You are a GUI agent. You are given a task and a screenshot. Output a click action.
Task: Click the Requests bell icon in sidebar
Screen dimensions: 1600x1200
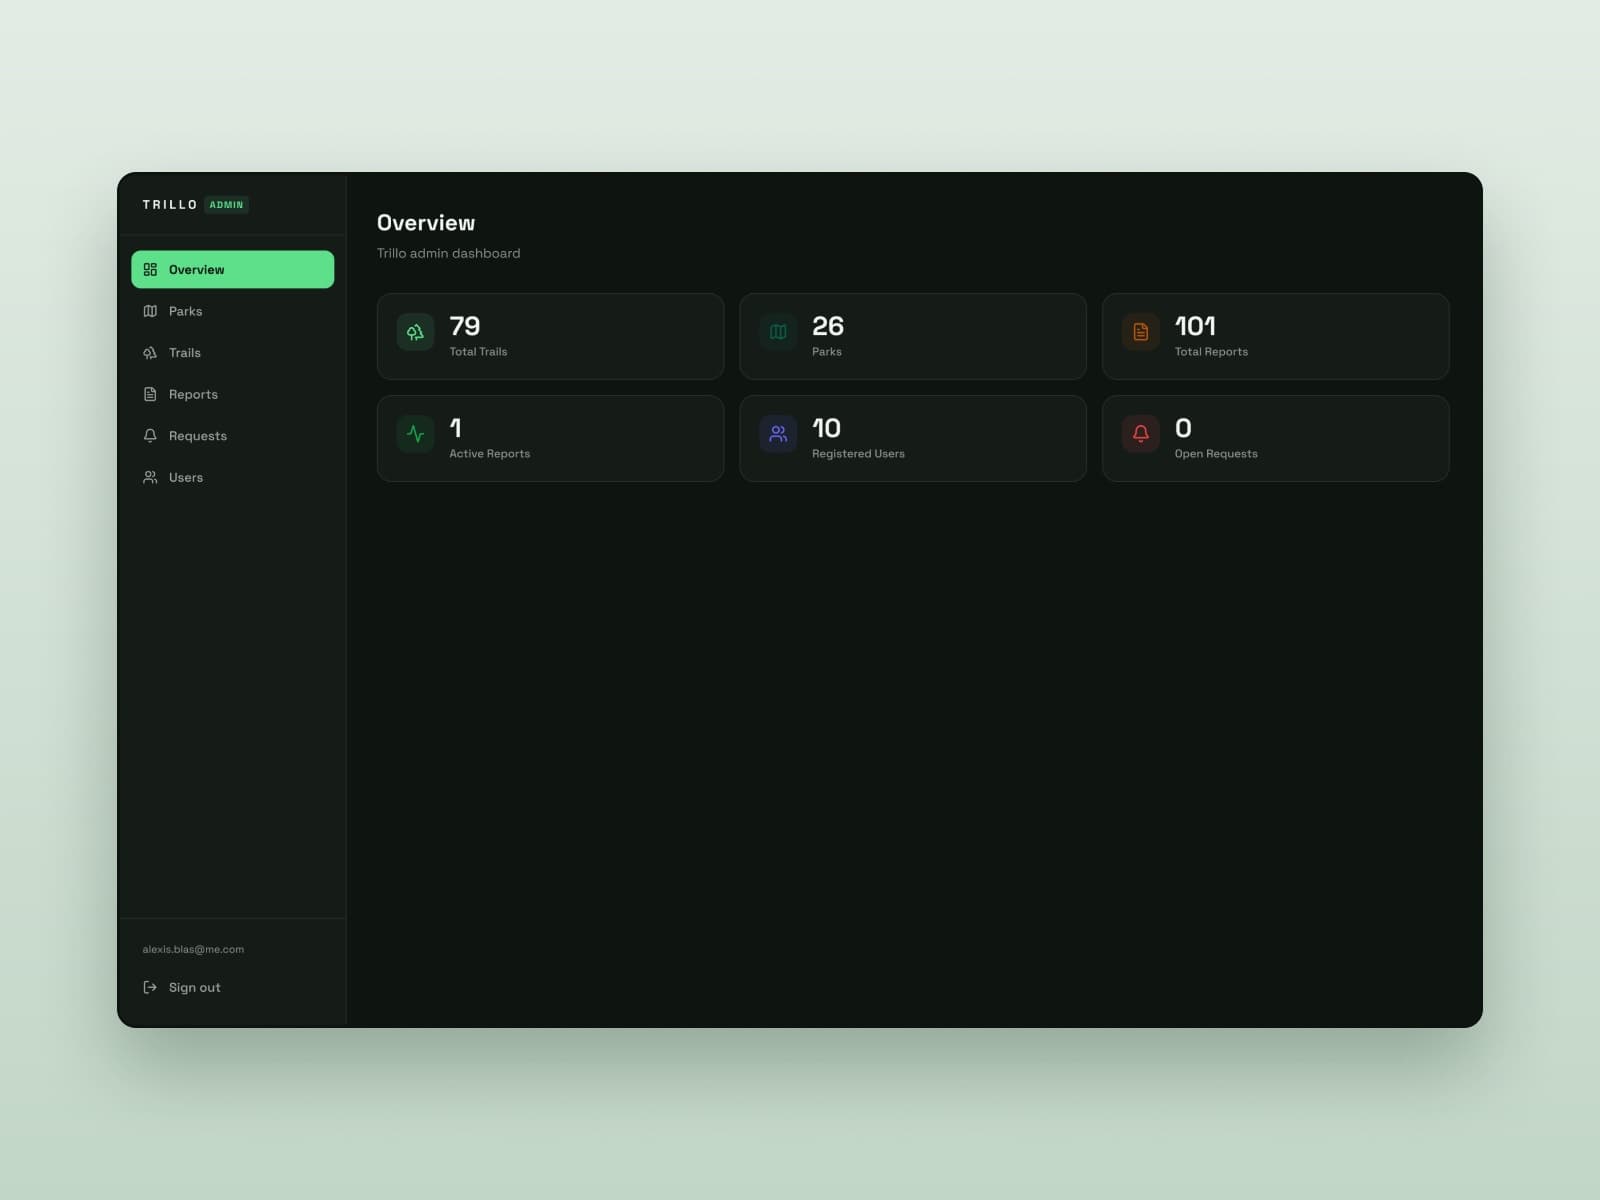(150, 436)
